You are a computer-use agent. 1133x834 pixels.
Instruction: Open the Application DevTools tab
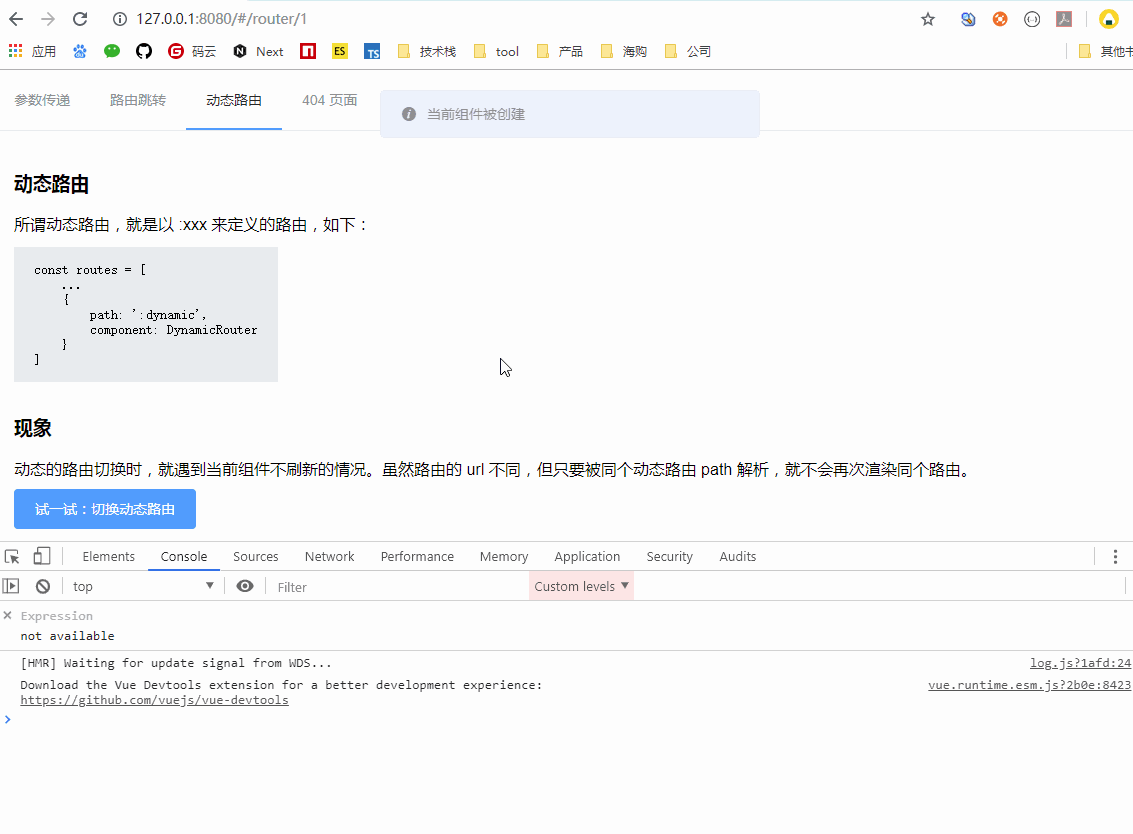coord(587,556)
